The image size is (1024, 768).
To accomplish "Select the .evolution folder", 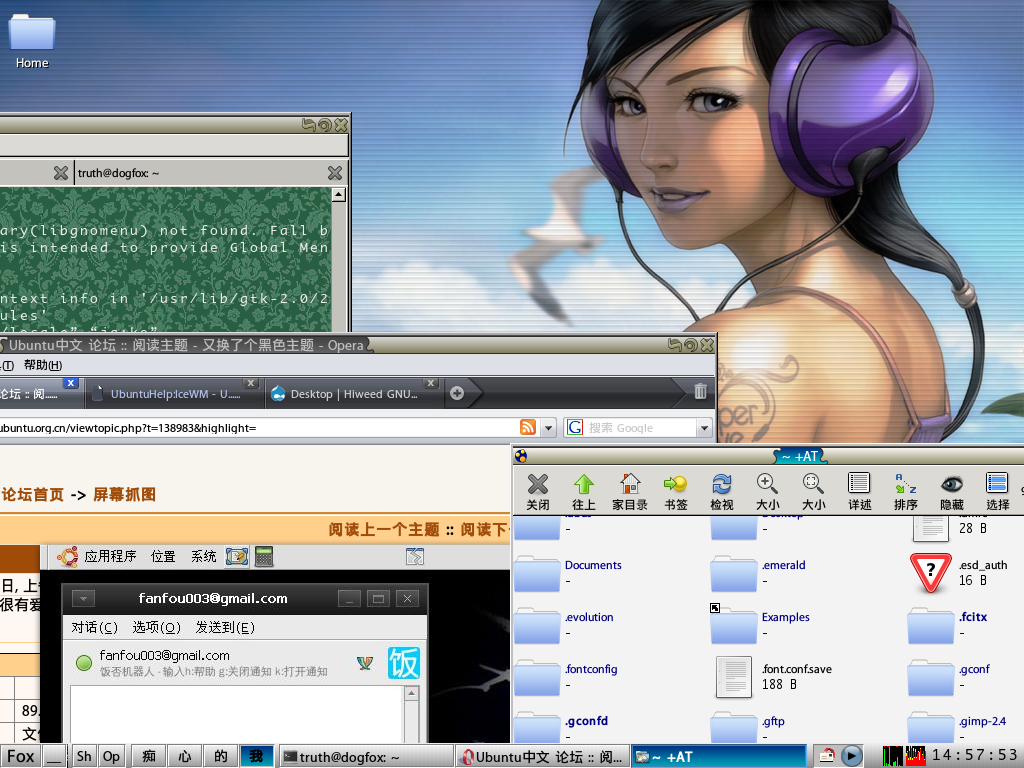I will [x=537, y=625].
